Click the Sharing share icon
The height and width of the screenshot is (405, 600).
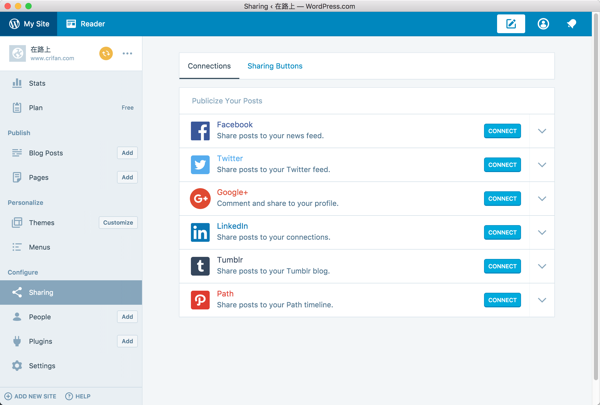pyautogui.click(x=17, y=292)
